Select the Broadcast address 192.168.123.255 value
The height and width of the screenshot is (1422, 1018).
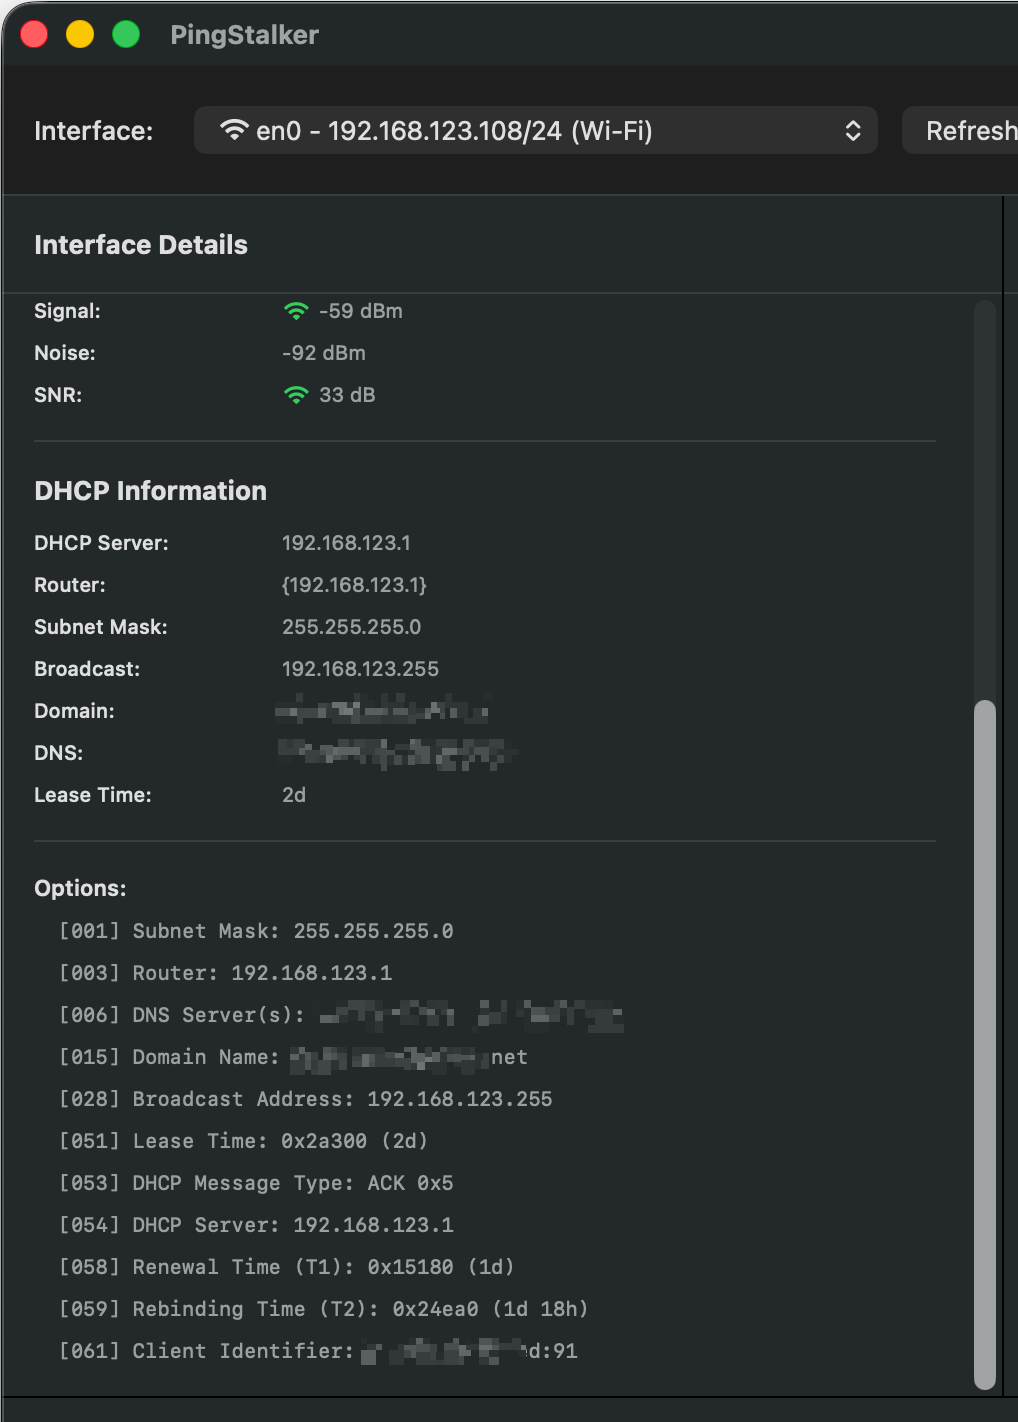click(360, 669)
